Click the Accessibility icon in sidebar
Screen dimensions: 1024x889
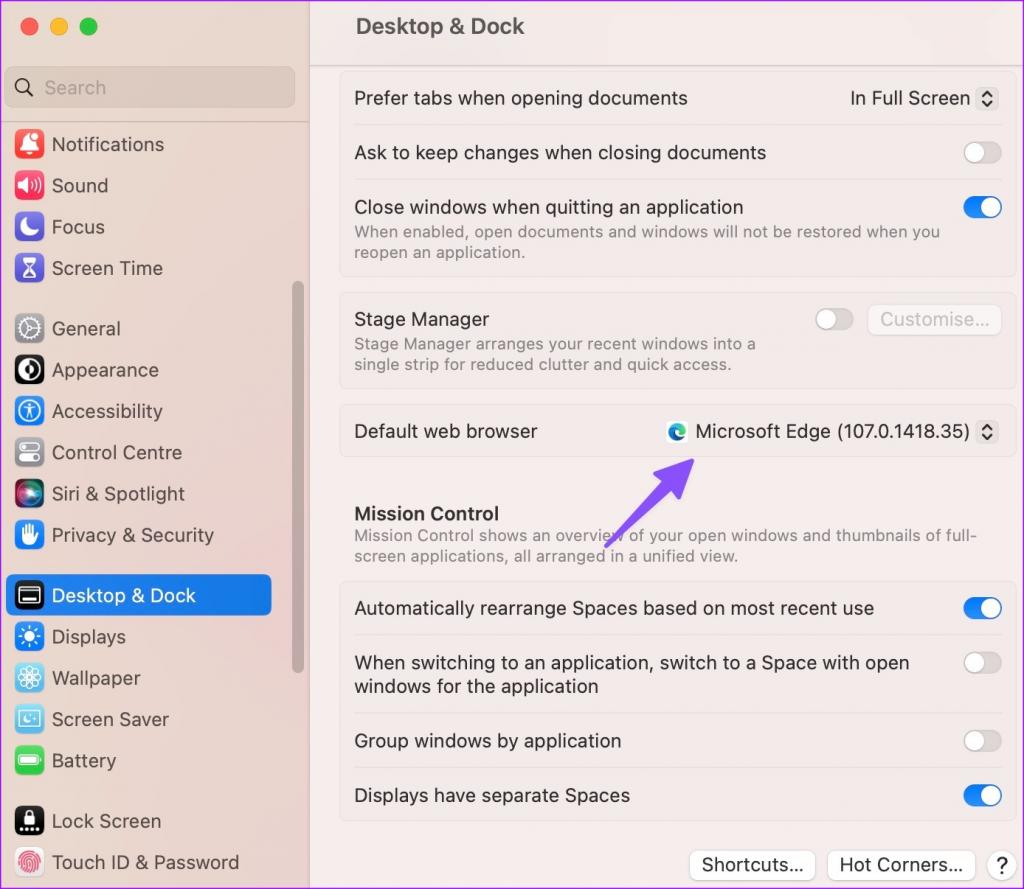29,411
